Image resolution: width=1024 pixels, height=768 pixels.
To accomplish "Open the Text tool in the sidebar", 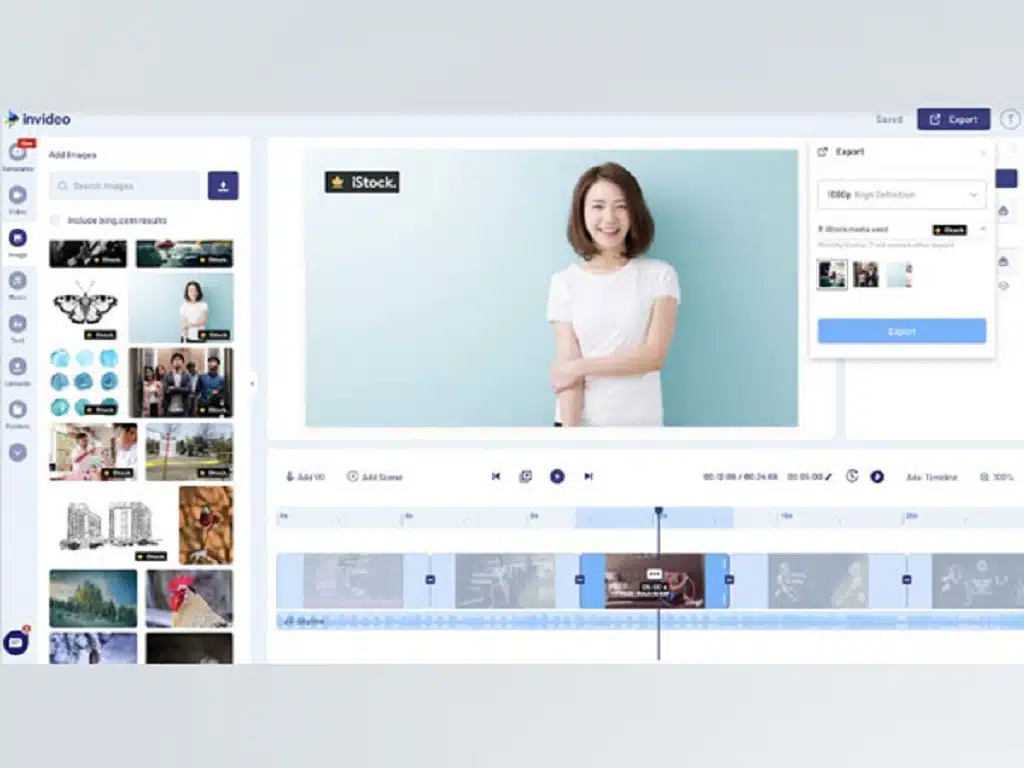I will [x=18, y=325].
